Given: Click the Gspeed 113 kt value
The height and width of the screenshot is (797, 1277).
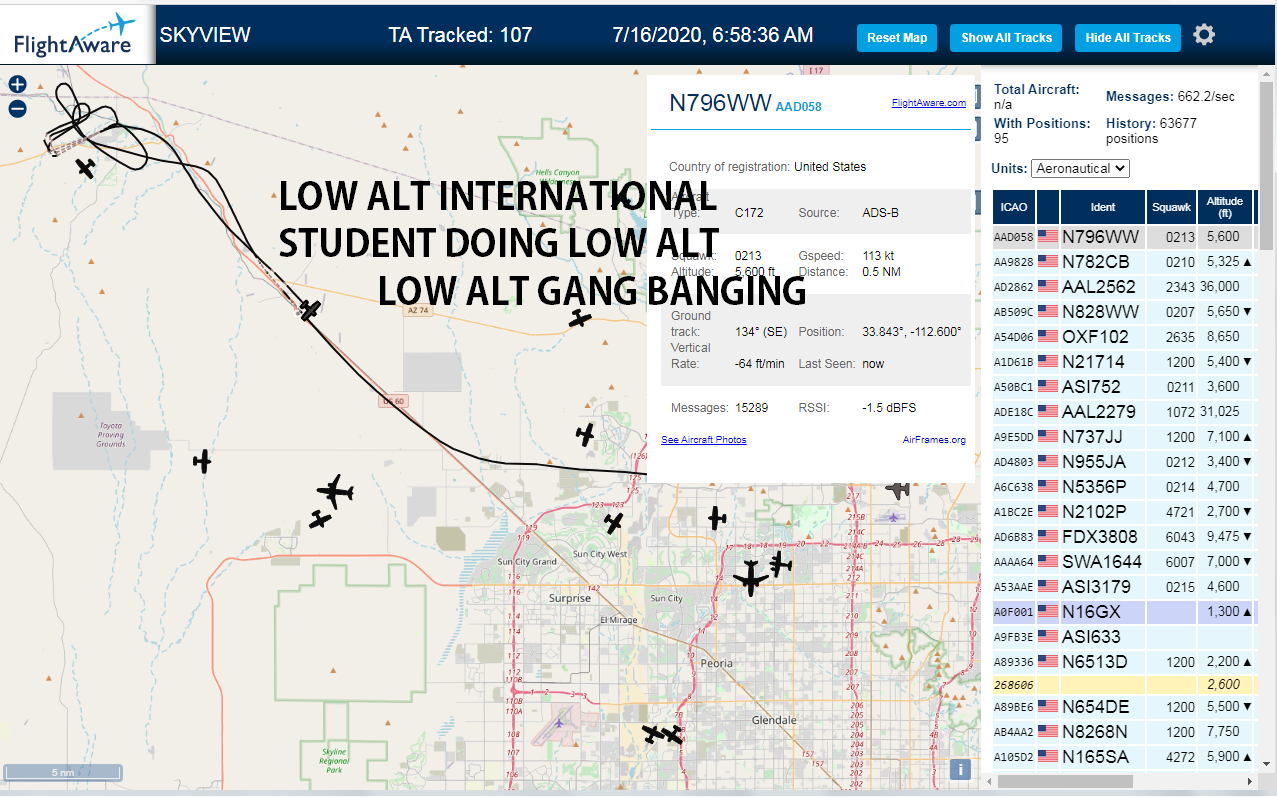Looking at the screenshot, I should pyautogui.click(x=879, y=256).
